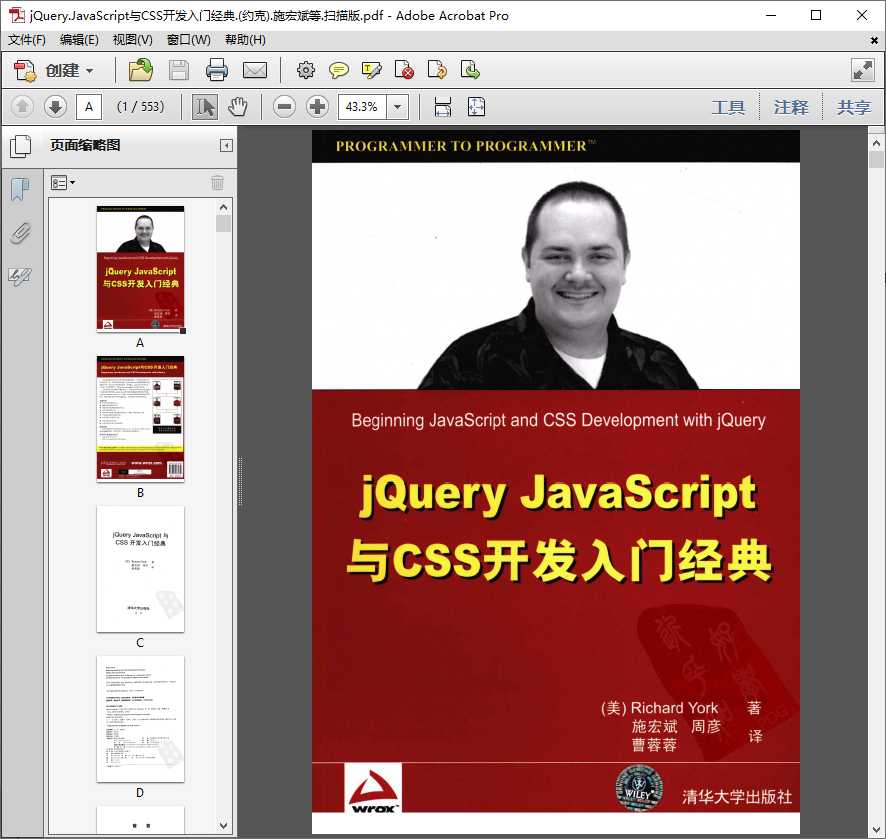Click the page count text (1 / 553)

pos(141,107)
